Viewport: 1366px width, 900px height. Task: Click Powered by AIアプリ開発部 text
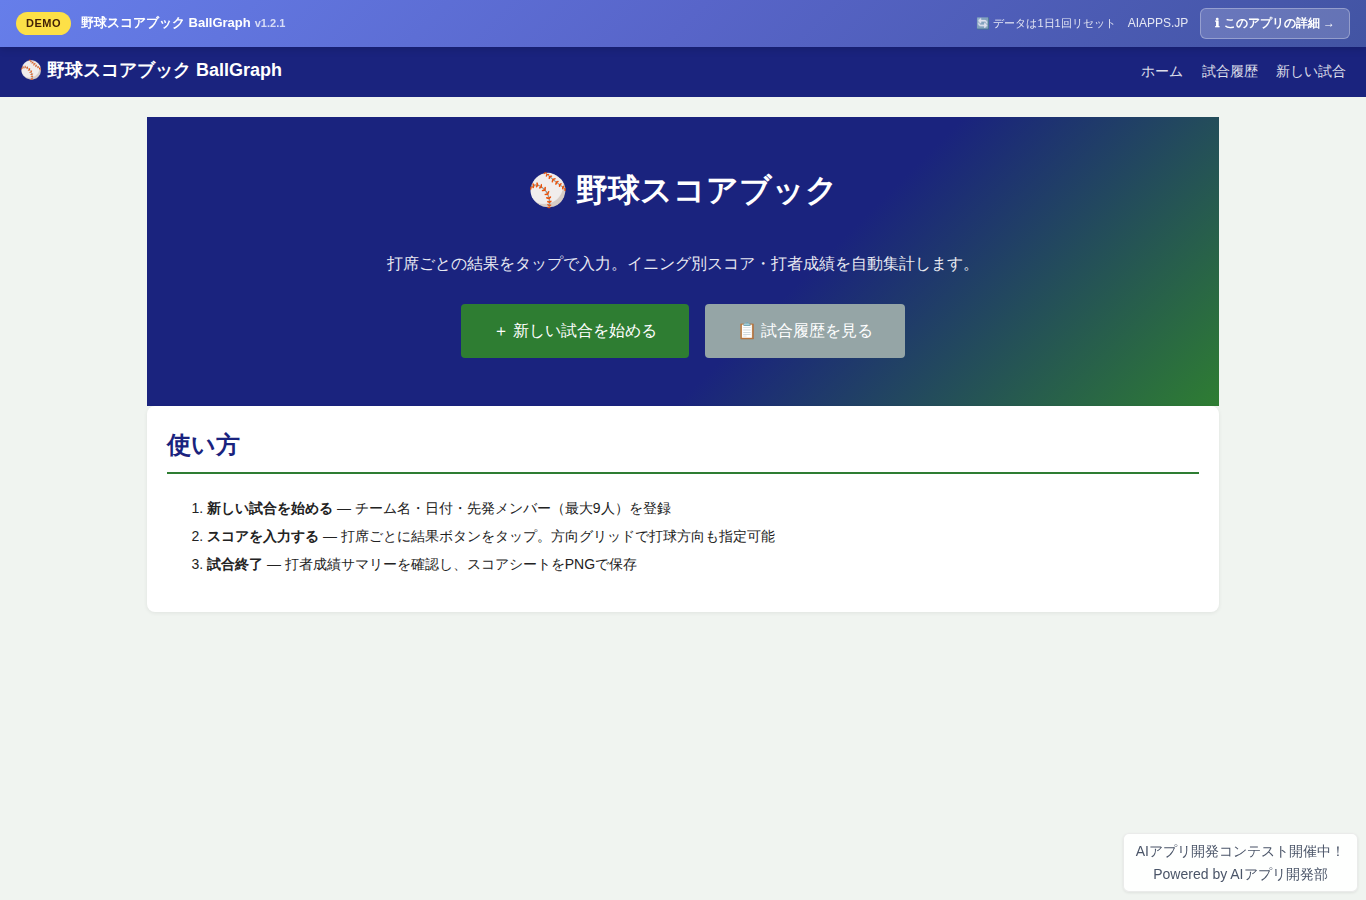tap(1240, 874)
